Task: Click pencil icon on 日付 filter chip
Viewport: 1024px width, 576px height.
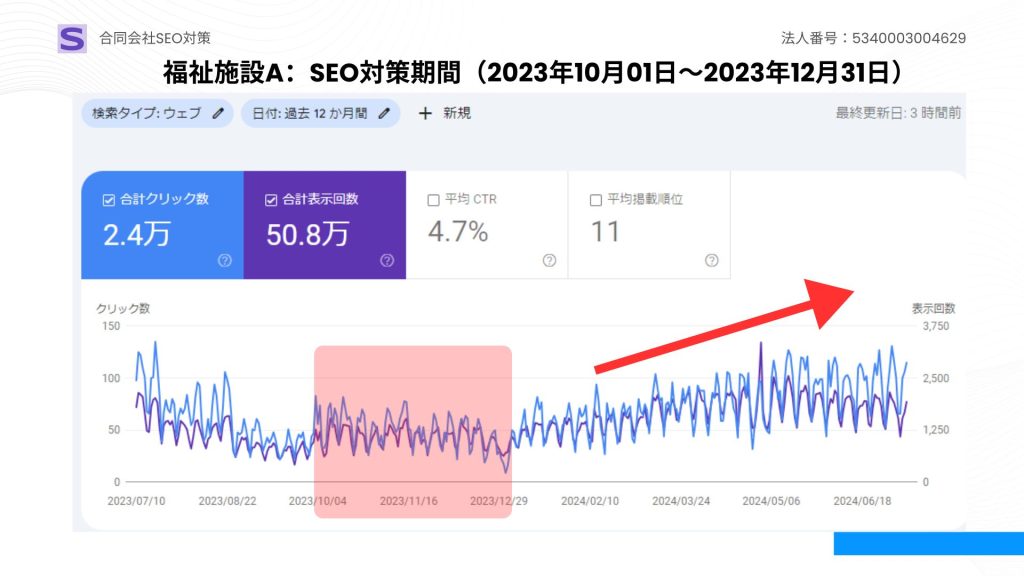Action: [385, 113]
